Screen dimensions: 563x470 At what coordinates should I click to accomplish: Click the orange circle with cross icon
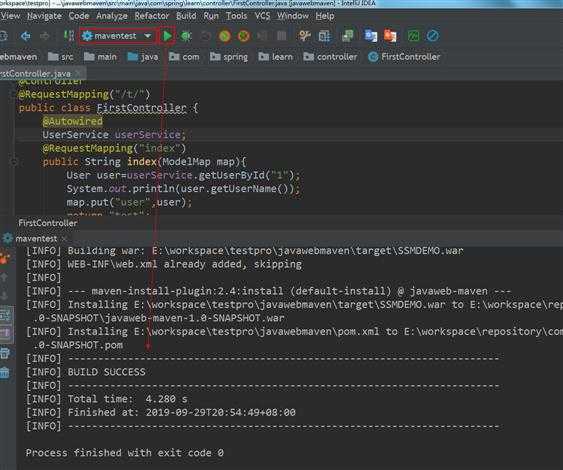(x=244, y=36)
